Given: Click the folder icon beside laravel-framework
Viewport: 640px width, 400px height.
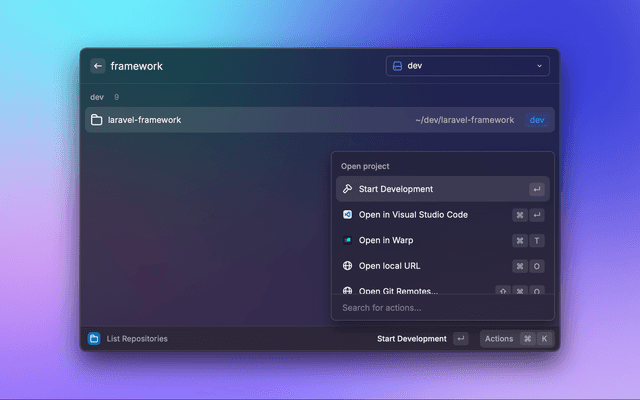Looking at the screenshot, I should 96,120.
